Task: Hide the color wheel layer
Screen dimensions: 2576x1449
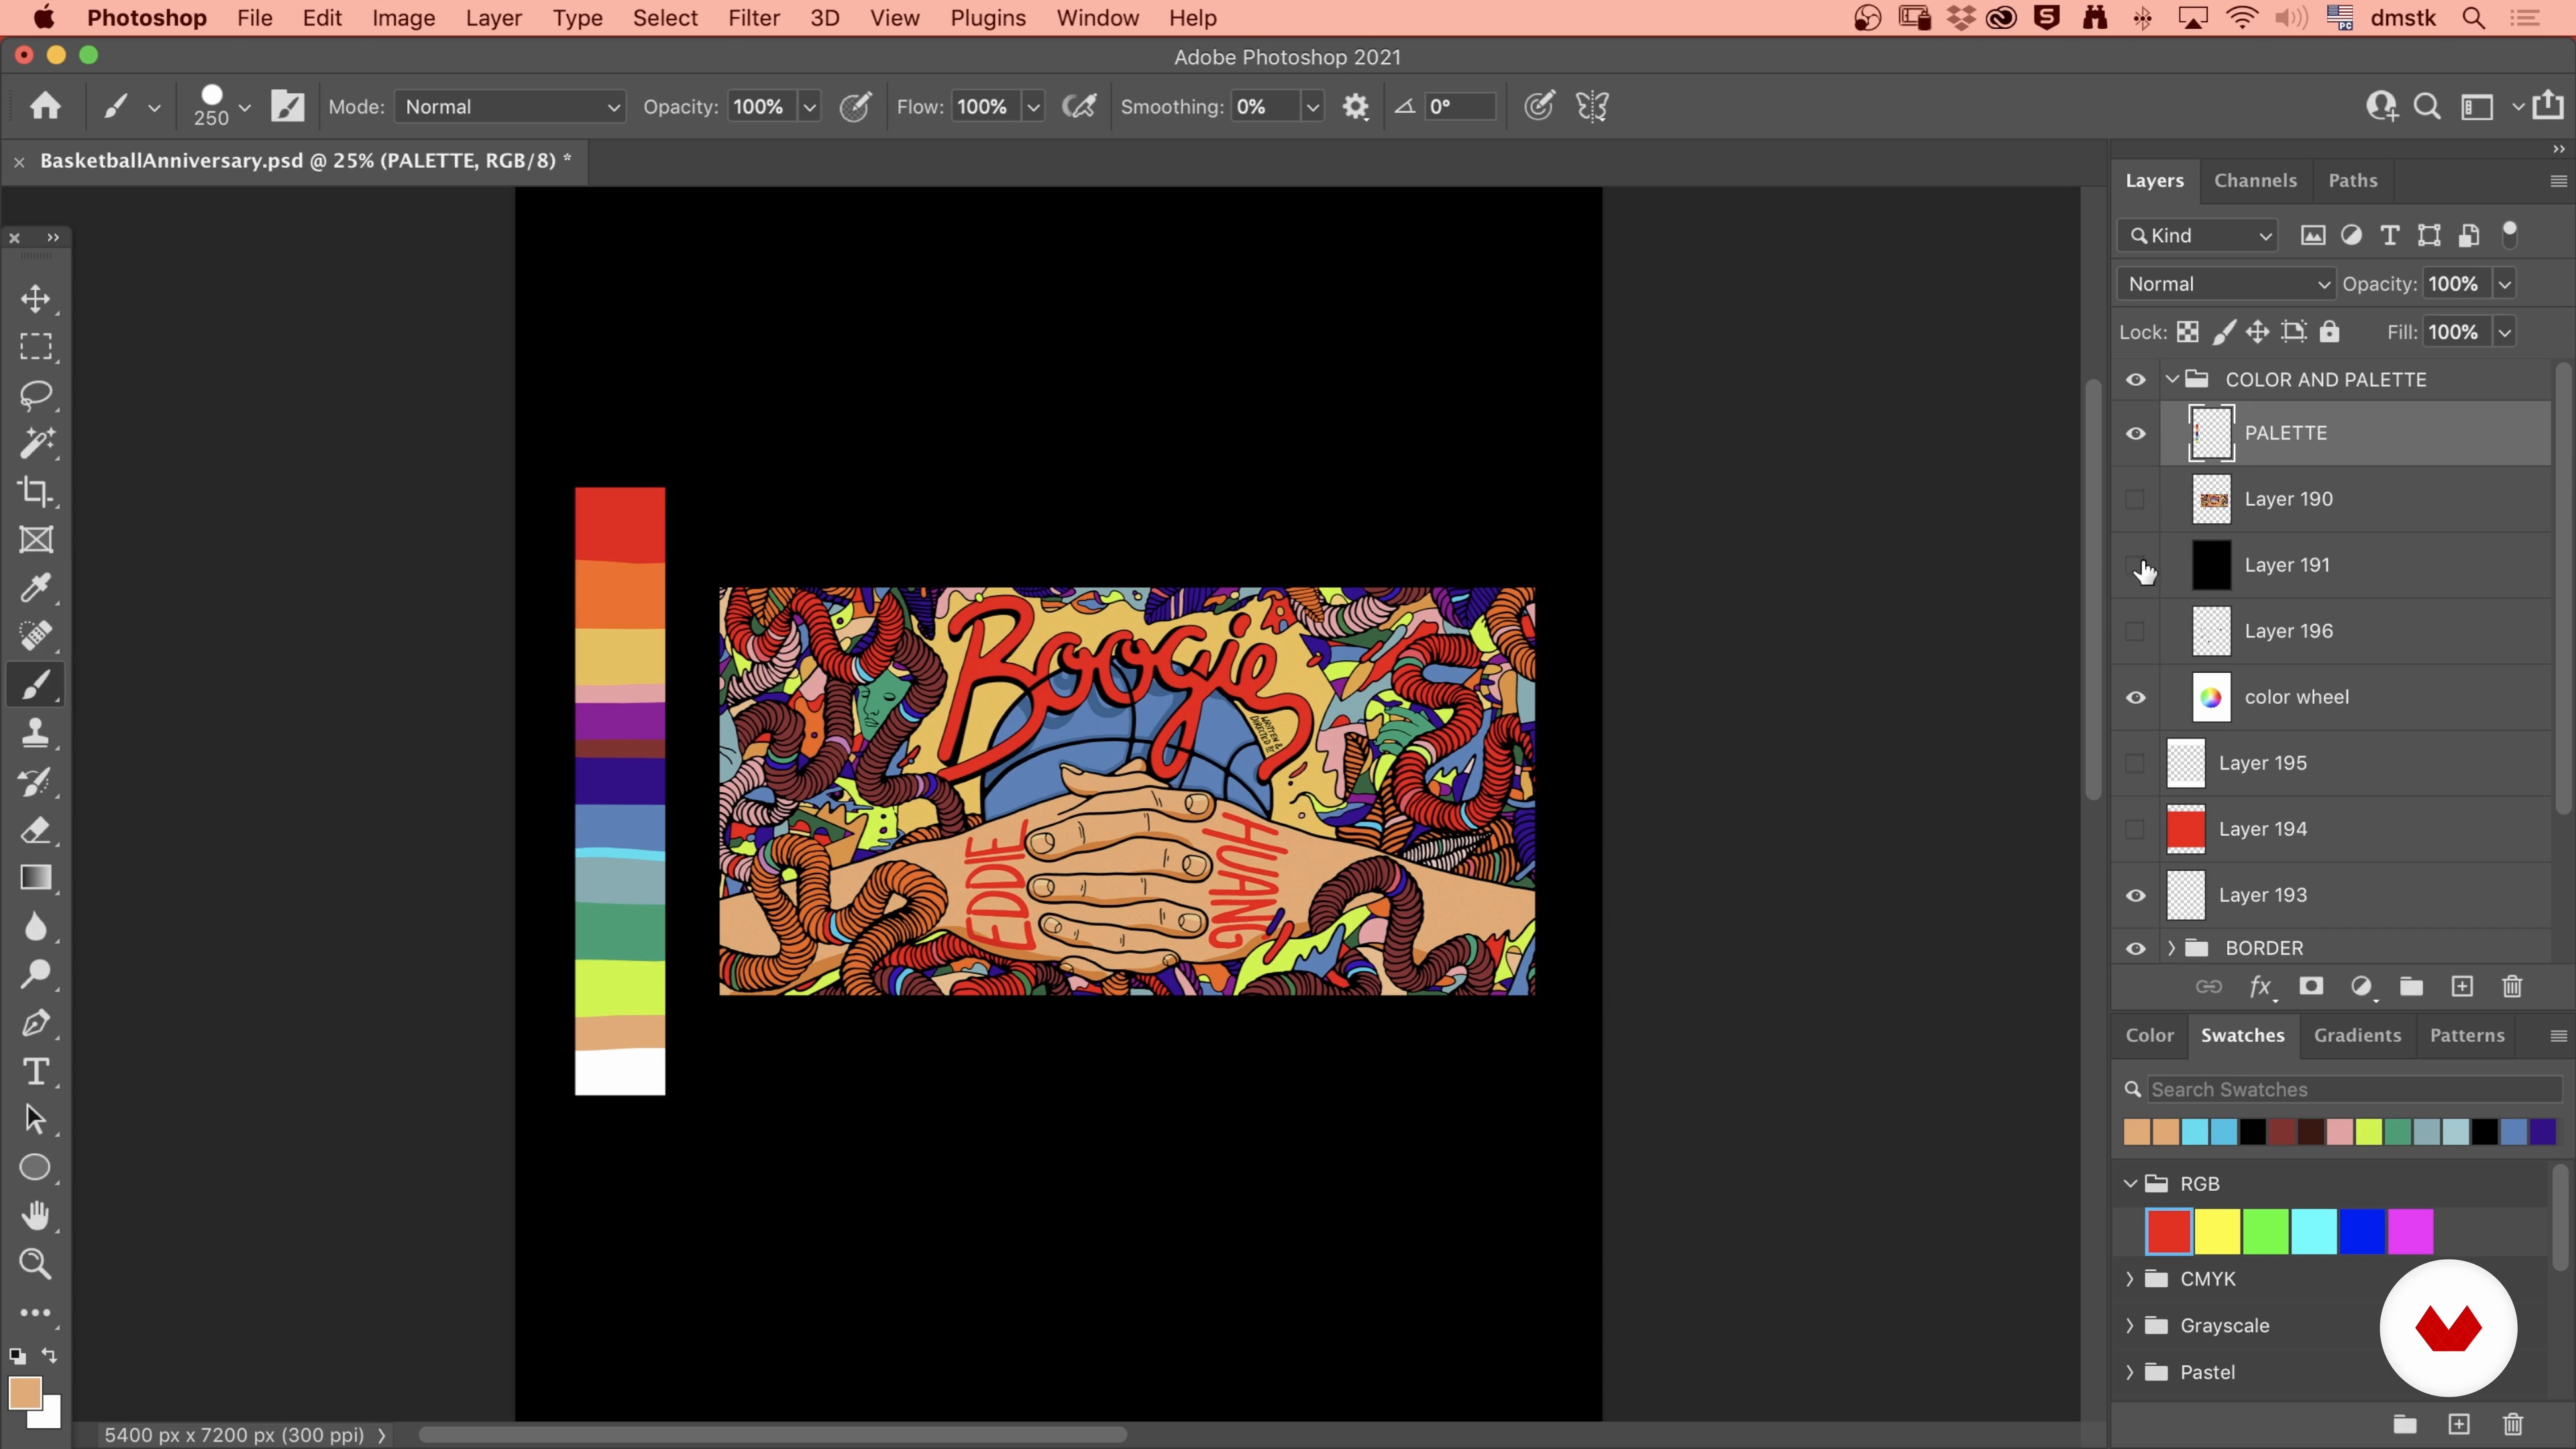Action: pos(2135,697)
